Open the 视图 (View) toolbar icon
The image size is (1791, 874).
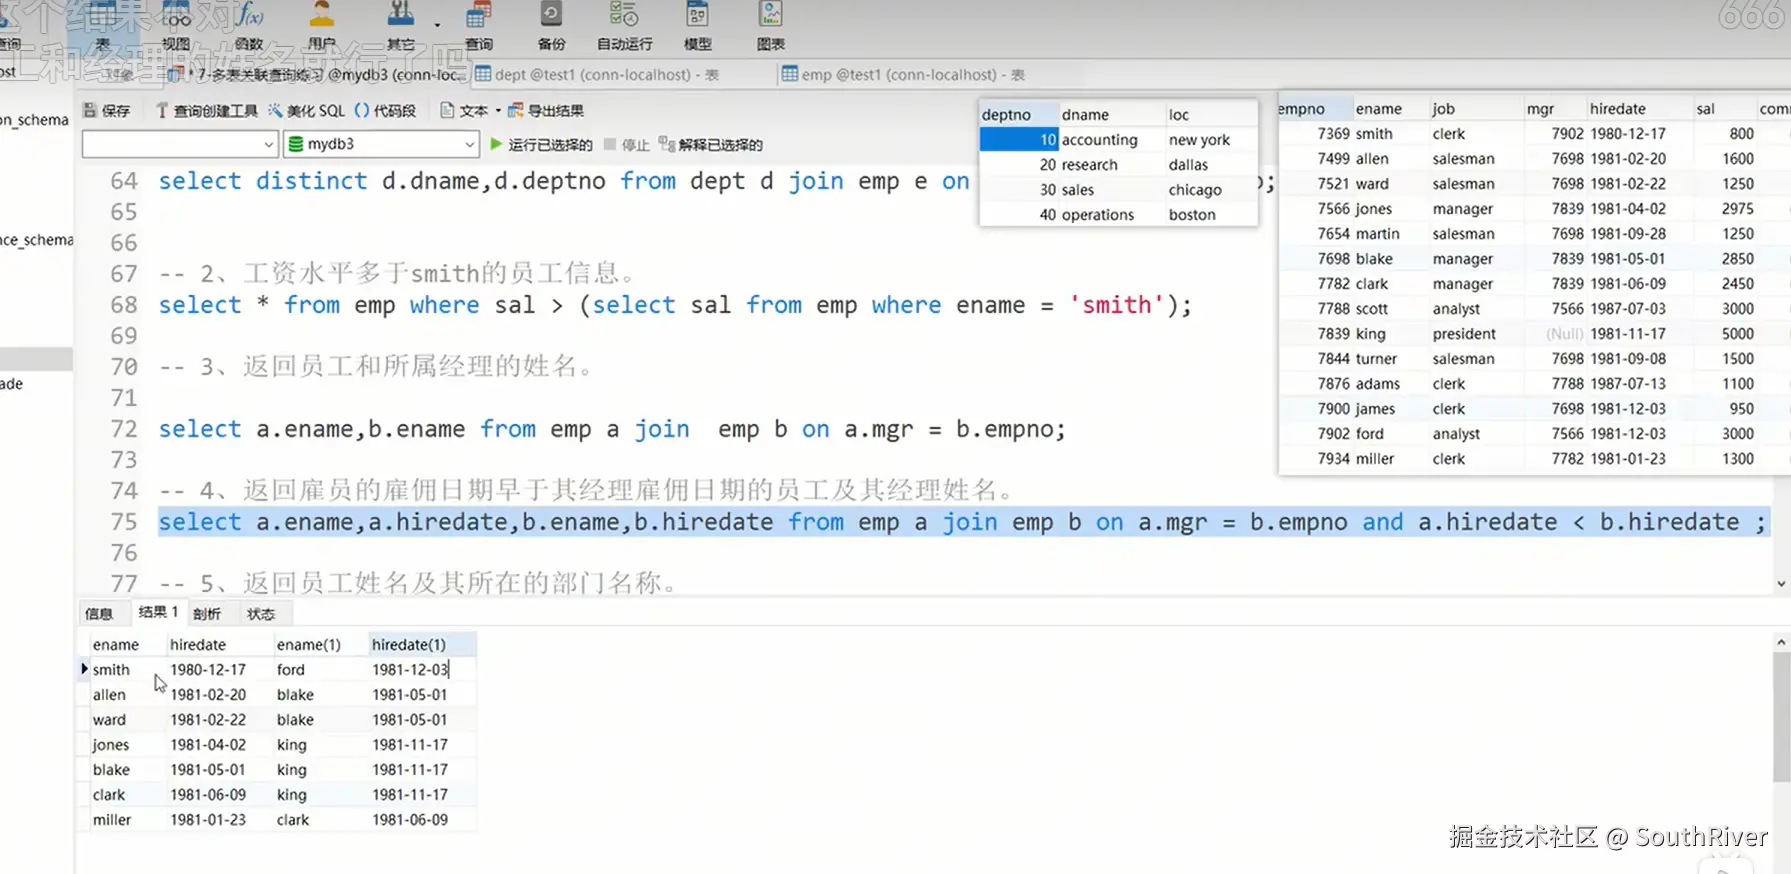[x=176, y=27]
